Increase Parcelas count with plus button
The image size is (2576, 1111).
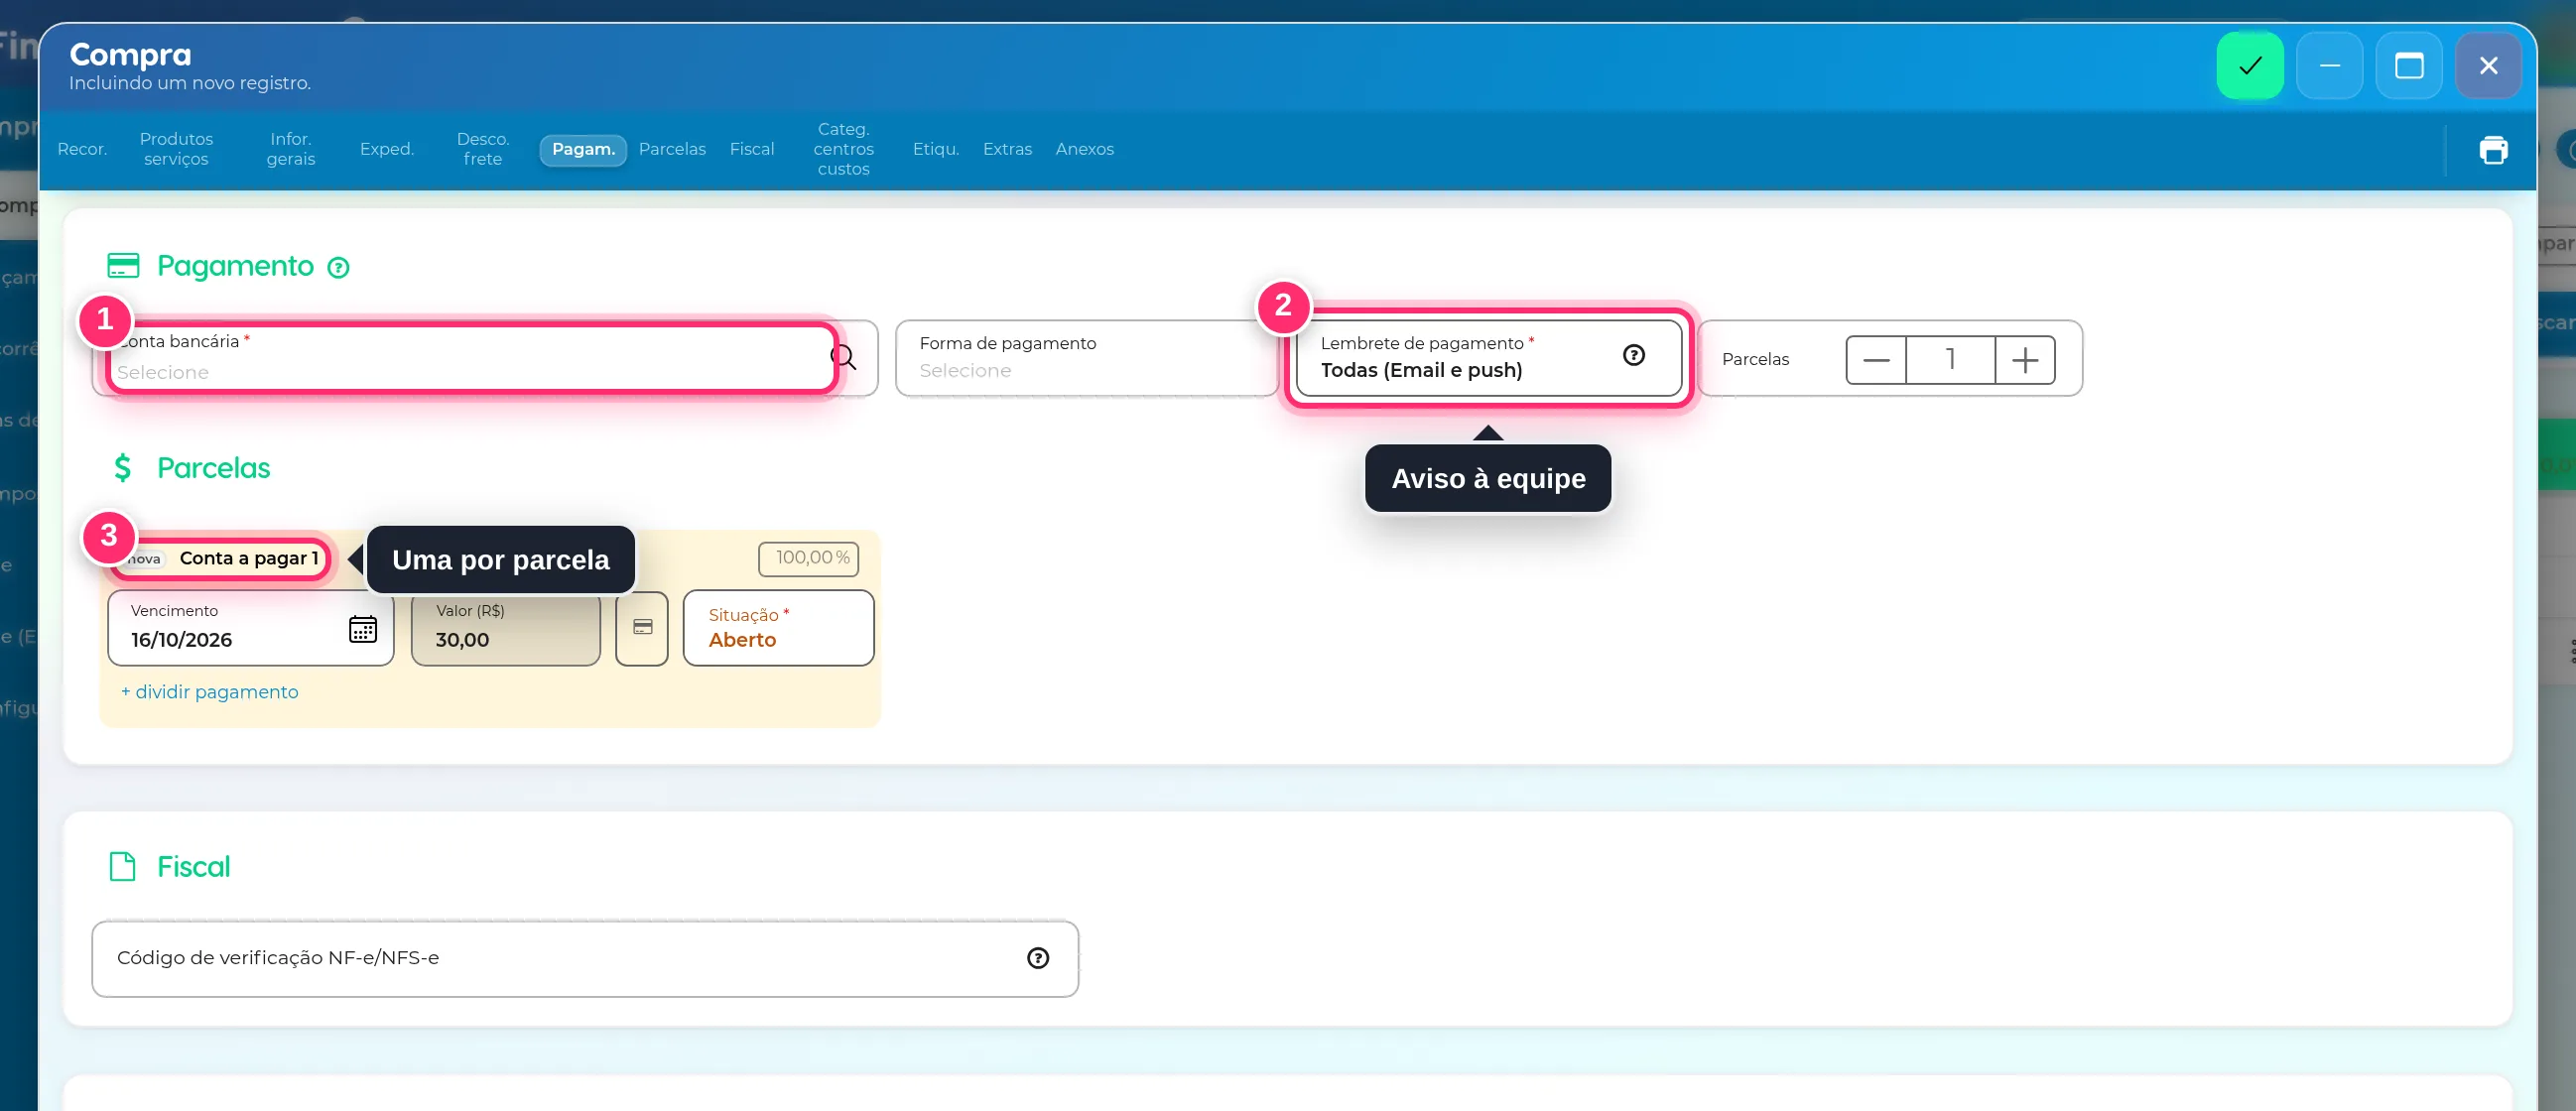point(2025,360)
